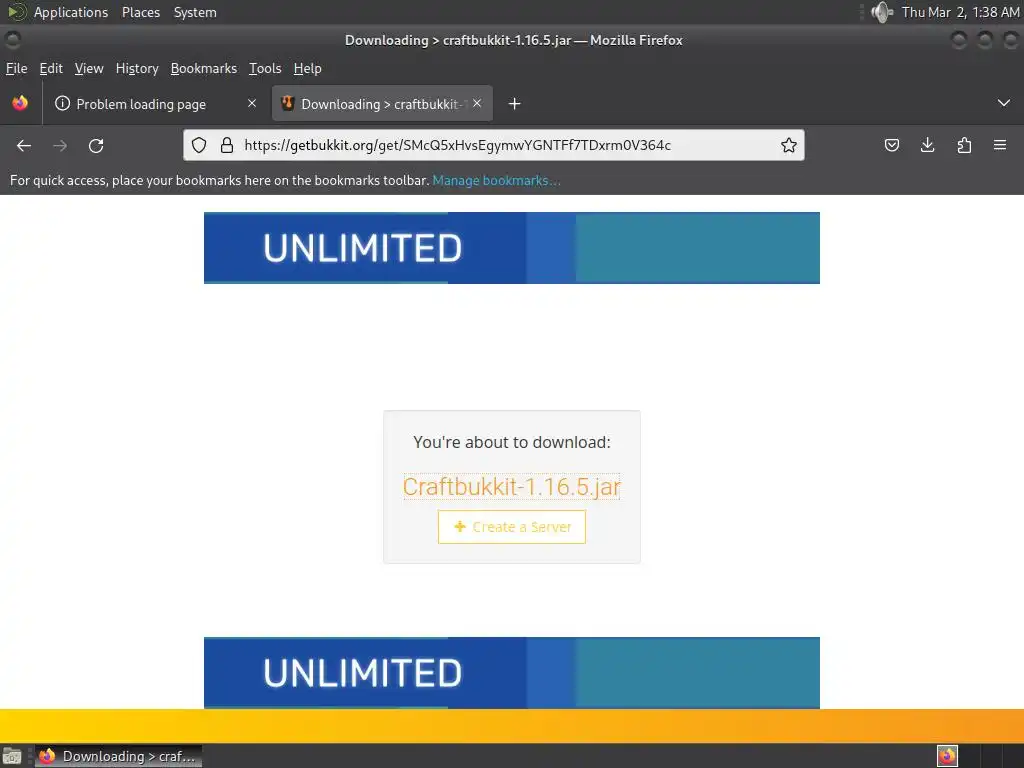Click Firefox icon in bottom-right tray
Image resolution: width=1024 pixels, height=768 pixels.
[947, 756]
